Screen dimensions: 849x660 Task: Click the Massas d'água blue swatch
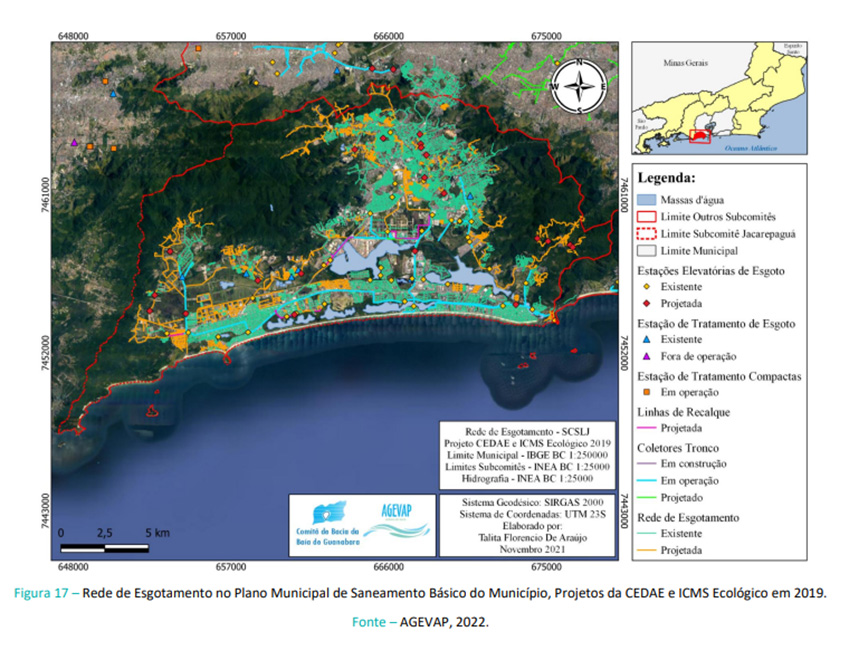pyautogui.click(x=647, y=200)
